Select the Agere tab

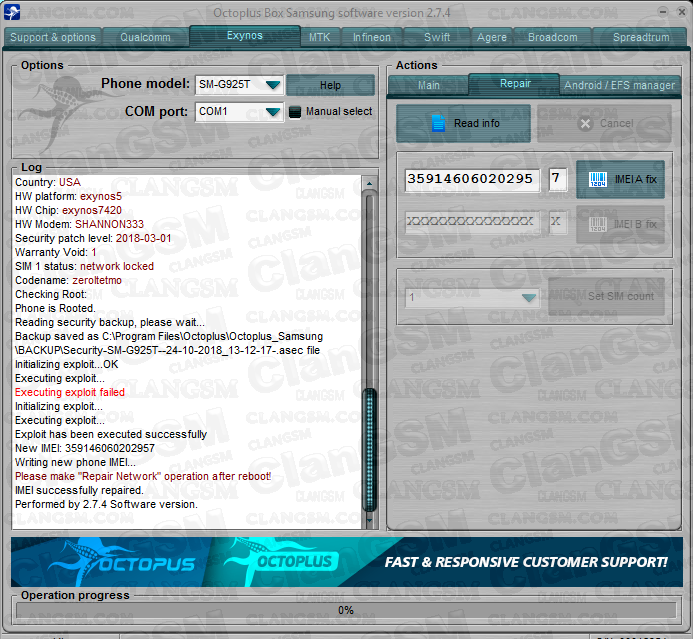491,38
